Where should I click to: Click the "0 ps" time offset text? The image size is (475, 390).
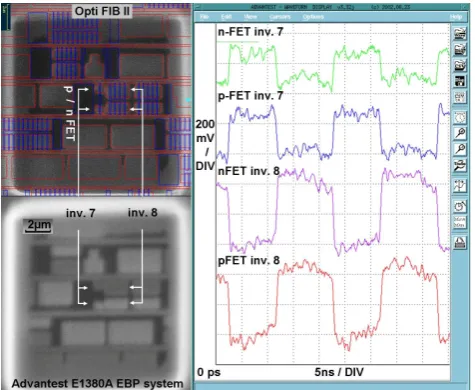(209, 372)
